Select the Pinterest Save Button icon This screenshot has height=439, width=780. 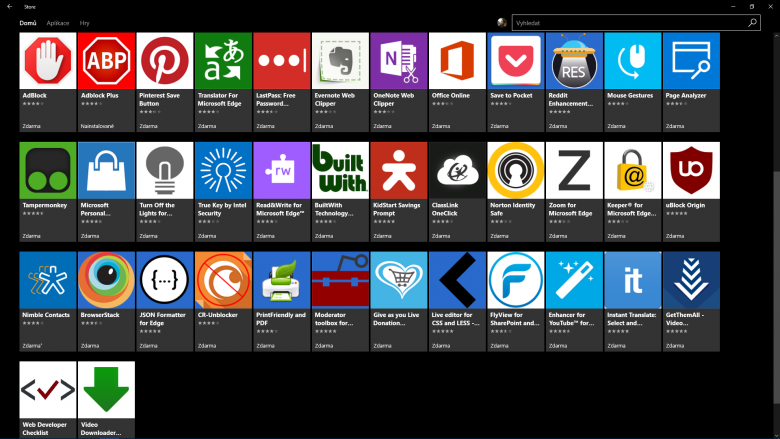point(165,61)
